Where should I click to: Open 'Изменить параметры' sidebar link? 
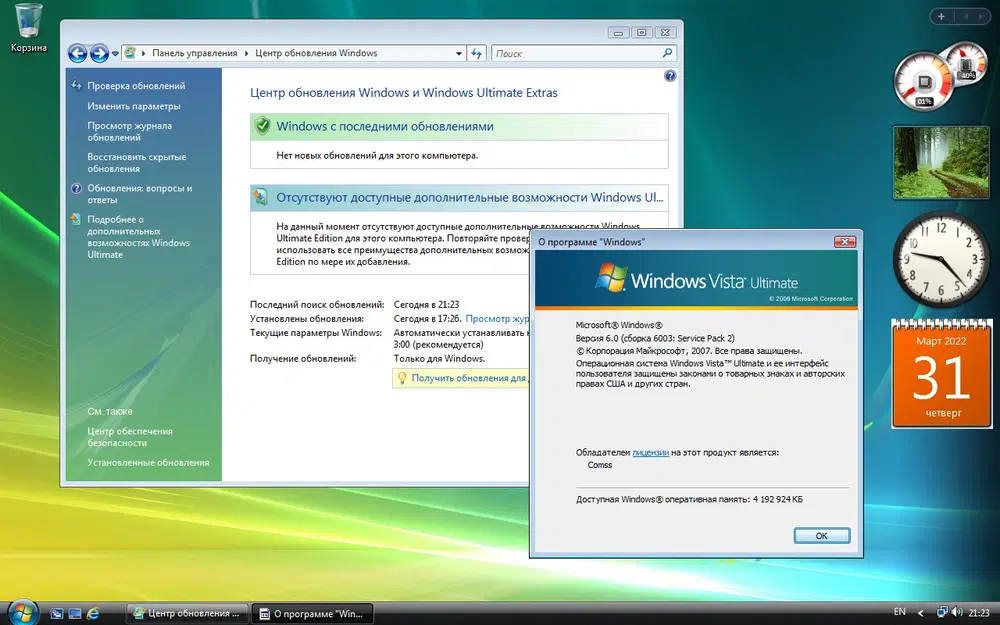(x=134, y=106)
